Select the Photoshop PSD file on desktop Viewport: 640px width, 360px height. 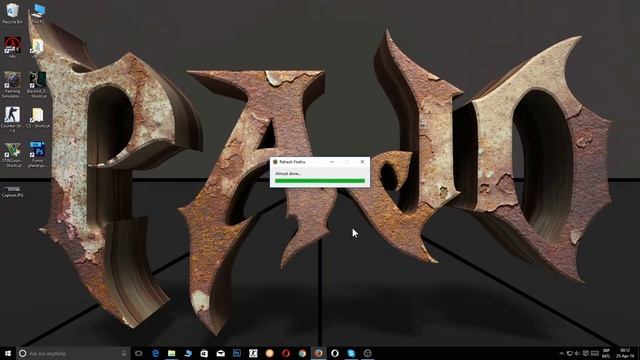tap(38, 155)
